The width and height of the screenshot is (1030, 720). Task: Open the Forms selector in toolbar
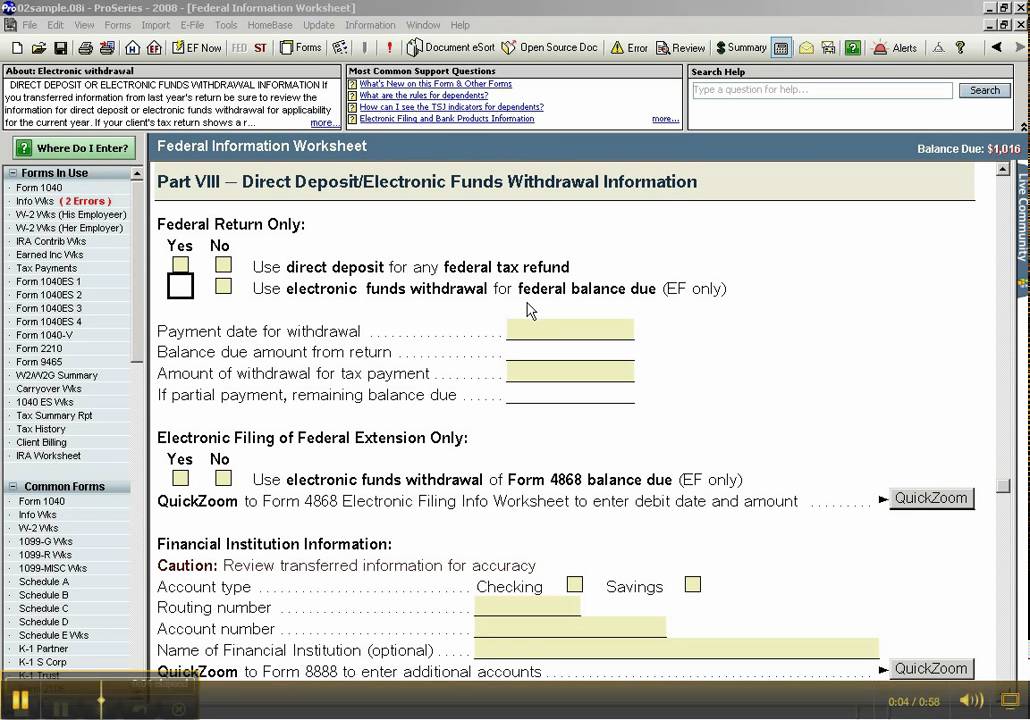coord(300,48)
